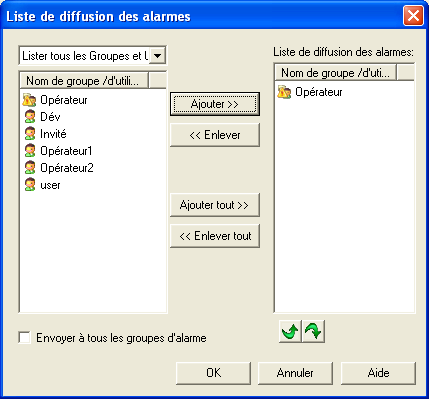Select the Invité user icon

[30, 134]
